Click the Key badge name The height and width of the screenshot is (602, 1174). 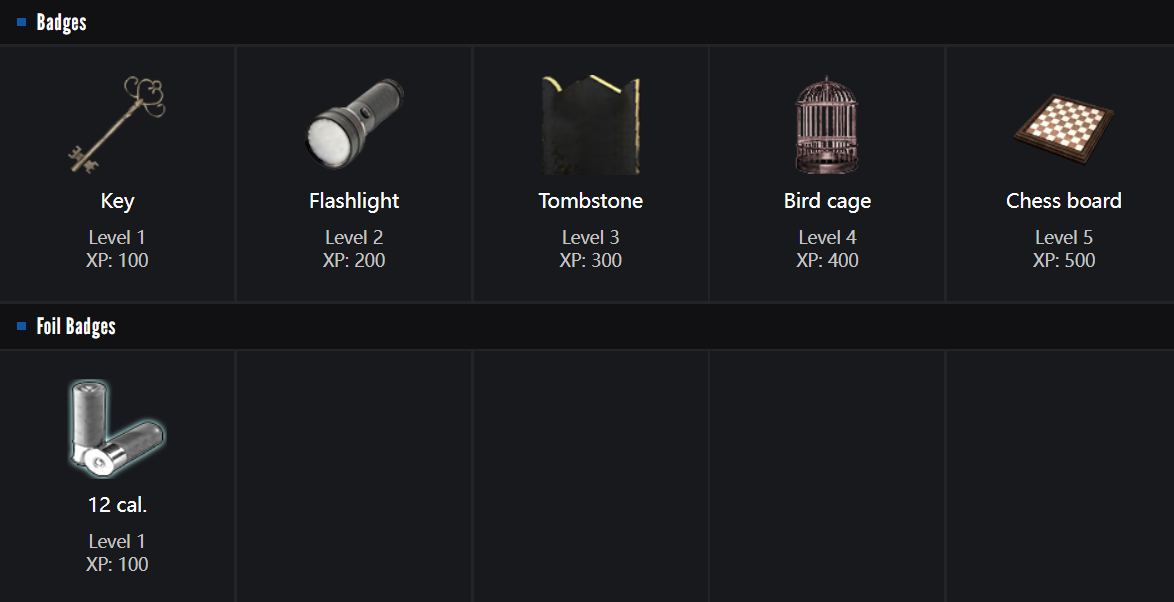coord(117,201)
